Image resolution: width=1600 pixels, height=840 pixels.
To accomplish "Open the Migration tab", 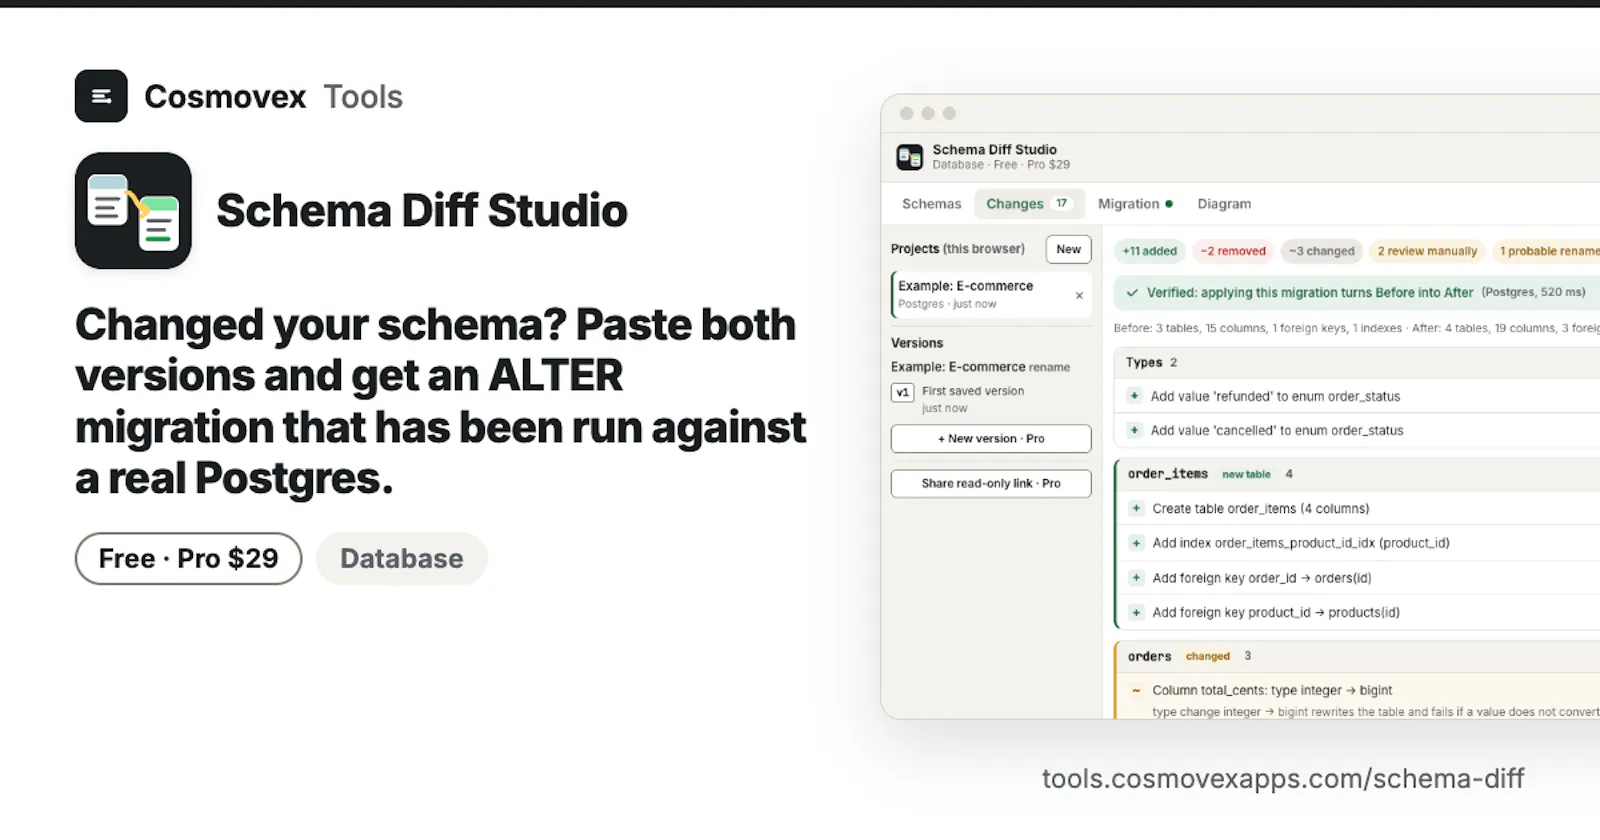I will click(x=1135, y=204).
